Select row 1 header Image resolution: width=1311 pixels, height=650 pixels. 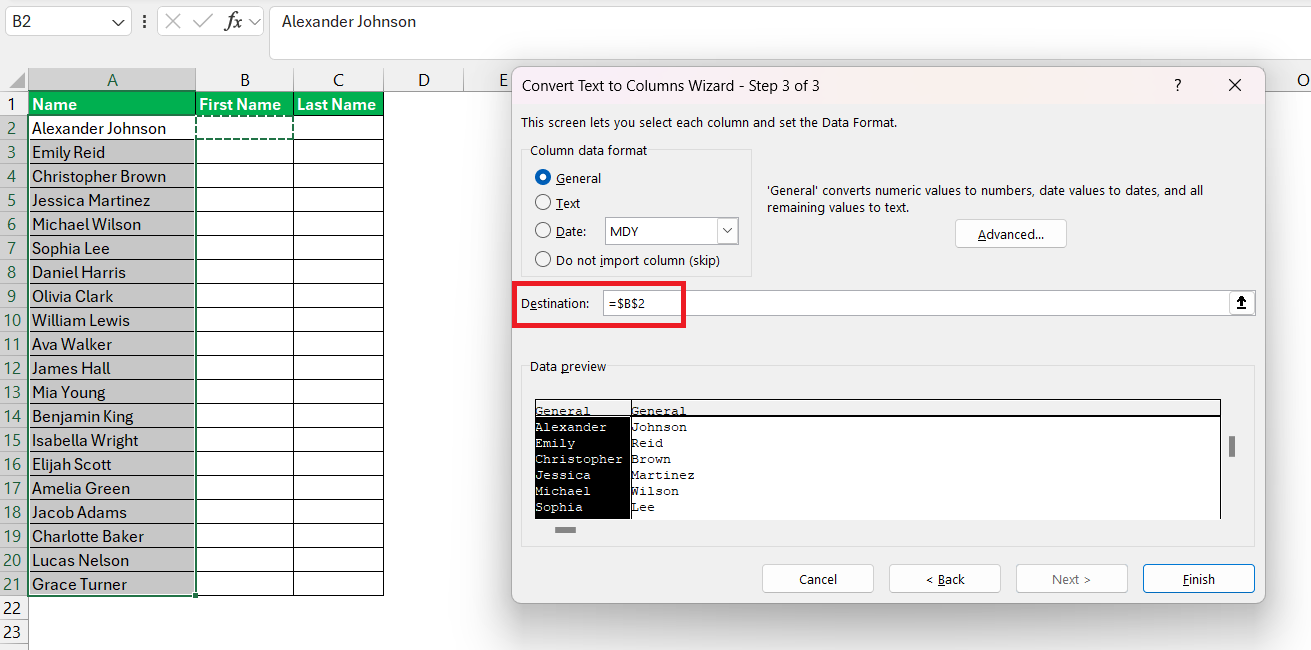14,104
